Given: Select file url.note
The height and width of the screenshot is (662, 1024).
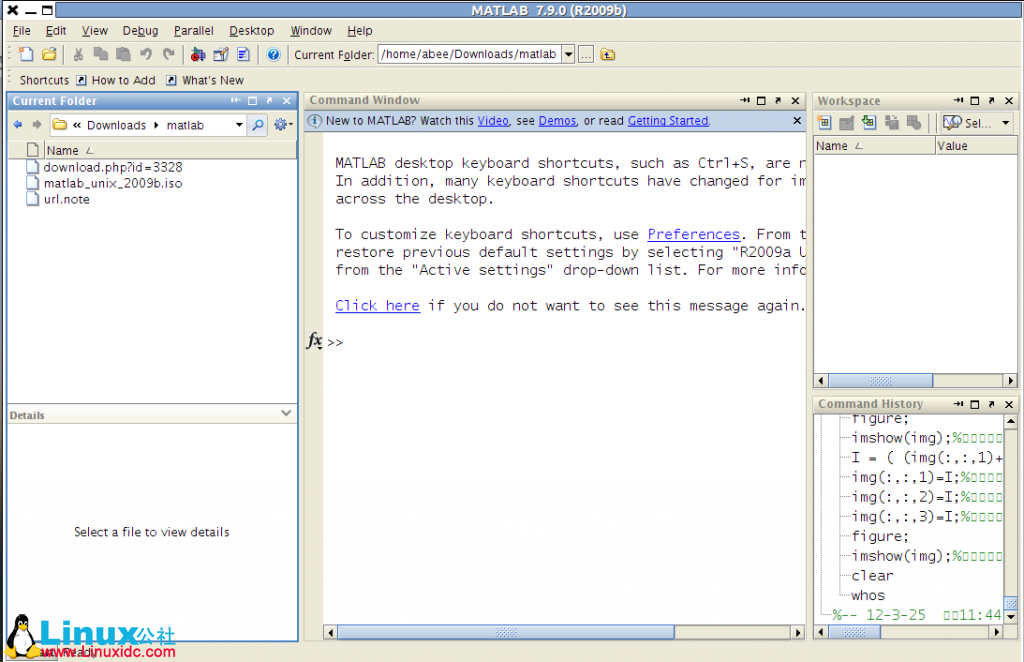Looking at the screenshot, I should 67,200.
